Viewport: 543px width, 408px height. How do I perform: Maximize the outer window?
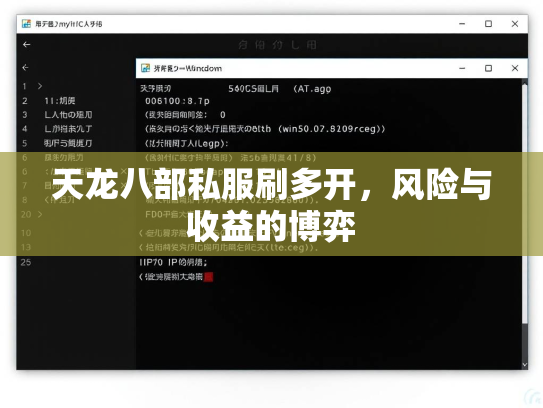point(488,24)
